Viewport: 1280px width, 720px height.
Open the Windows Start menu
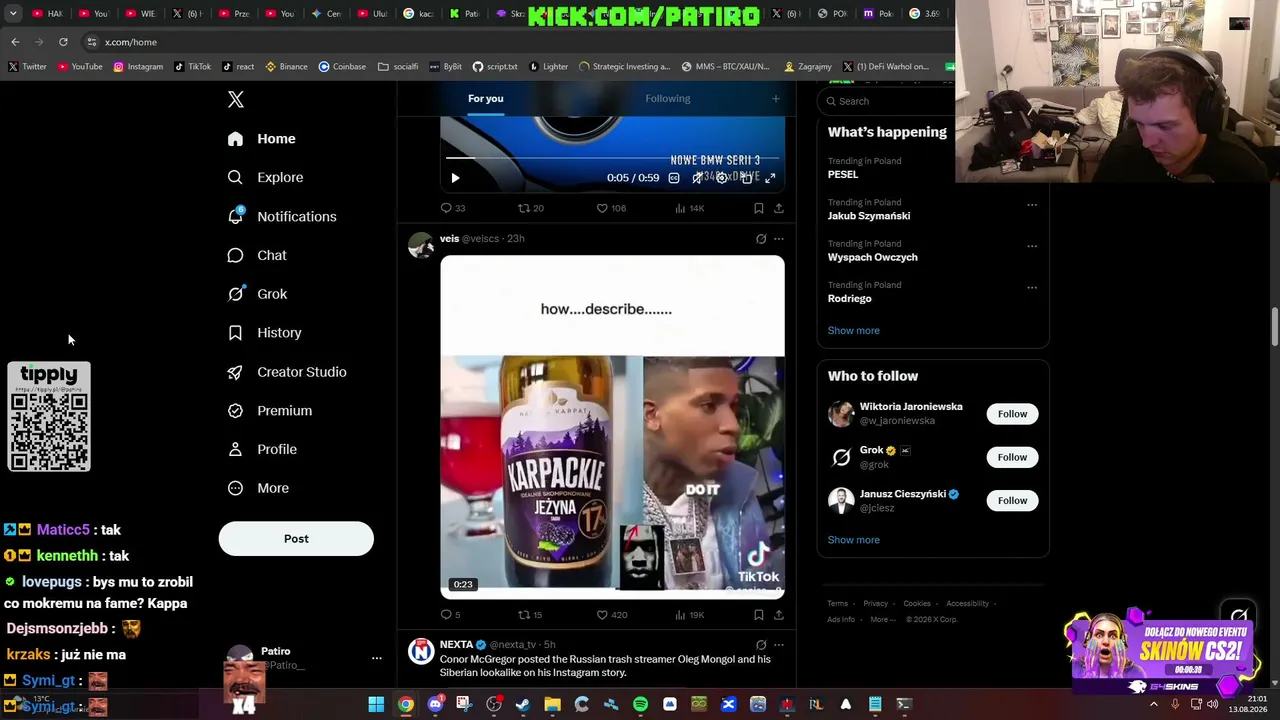[x=376, y=704]
